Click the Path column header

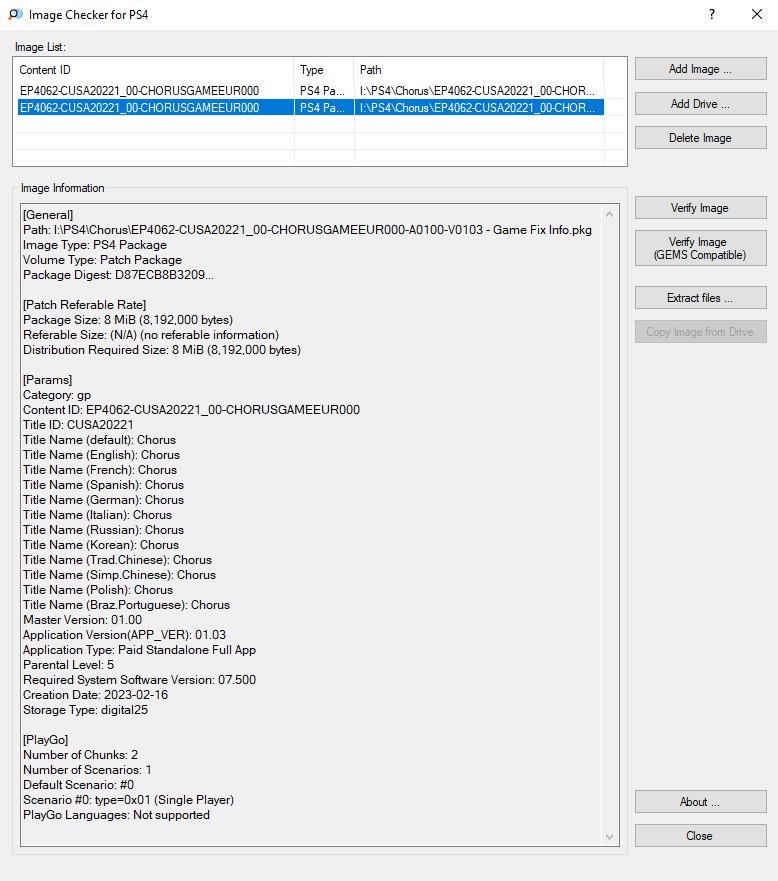coord(479,70)
